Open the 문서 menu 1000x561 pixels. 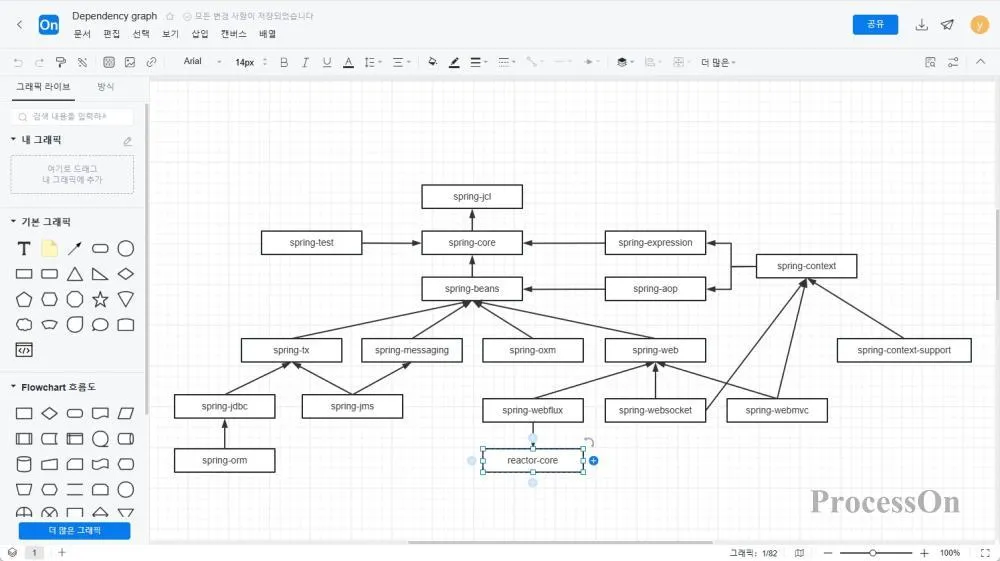[x=82, y=34]
